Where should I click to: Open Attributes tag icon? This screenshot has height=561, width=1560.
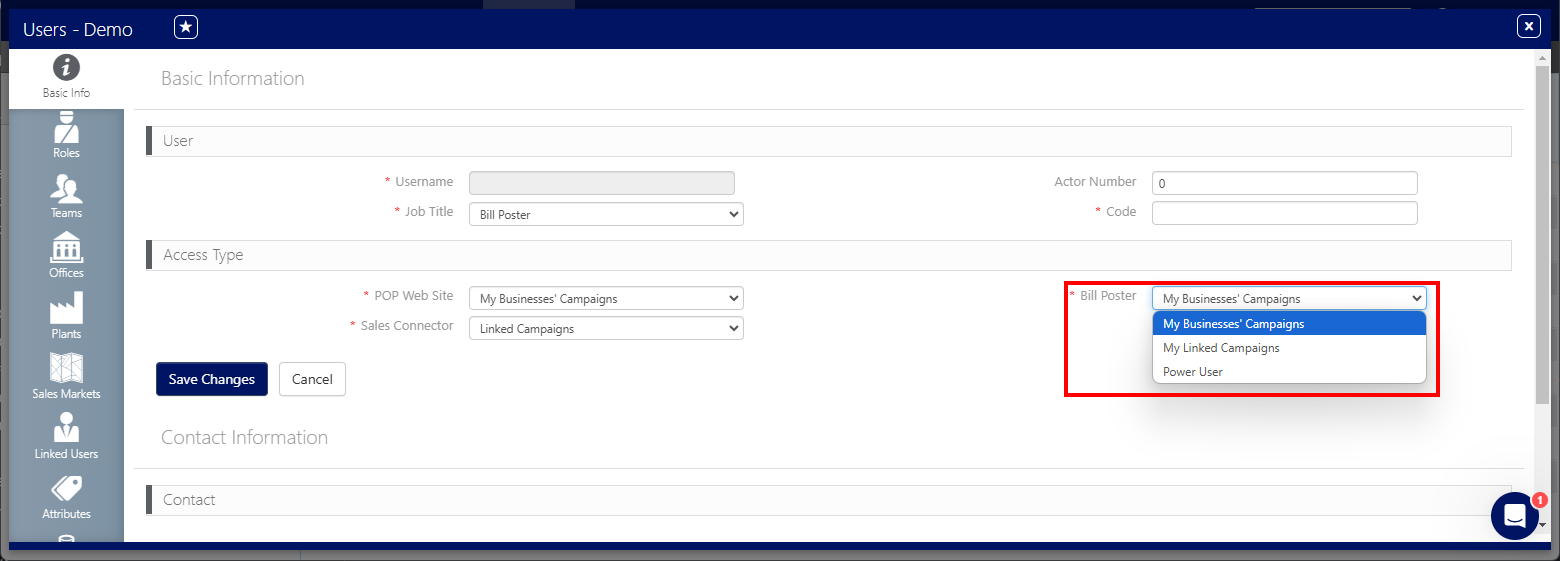point(66,490)
